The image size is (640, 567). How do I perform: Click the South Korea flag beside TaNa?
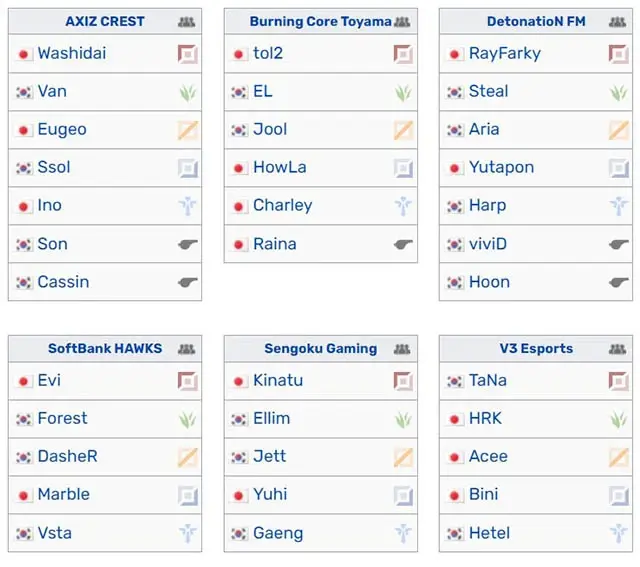point(455,381)
